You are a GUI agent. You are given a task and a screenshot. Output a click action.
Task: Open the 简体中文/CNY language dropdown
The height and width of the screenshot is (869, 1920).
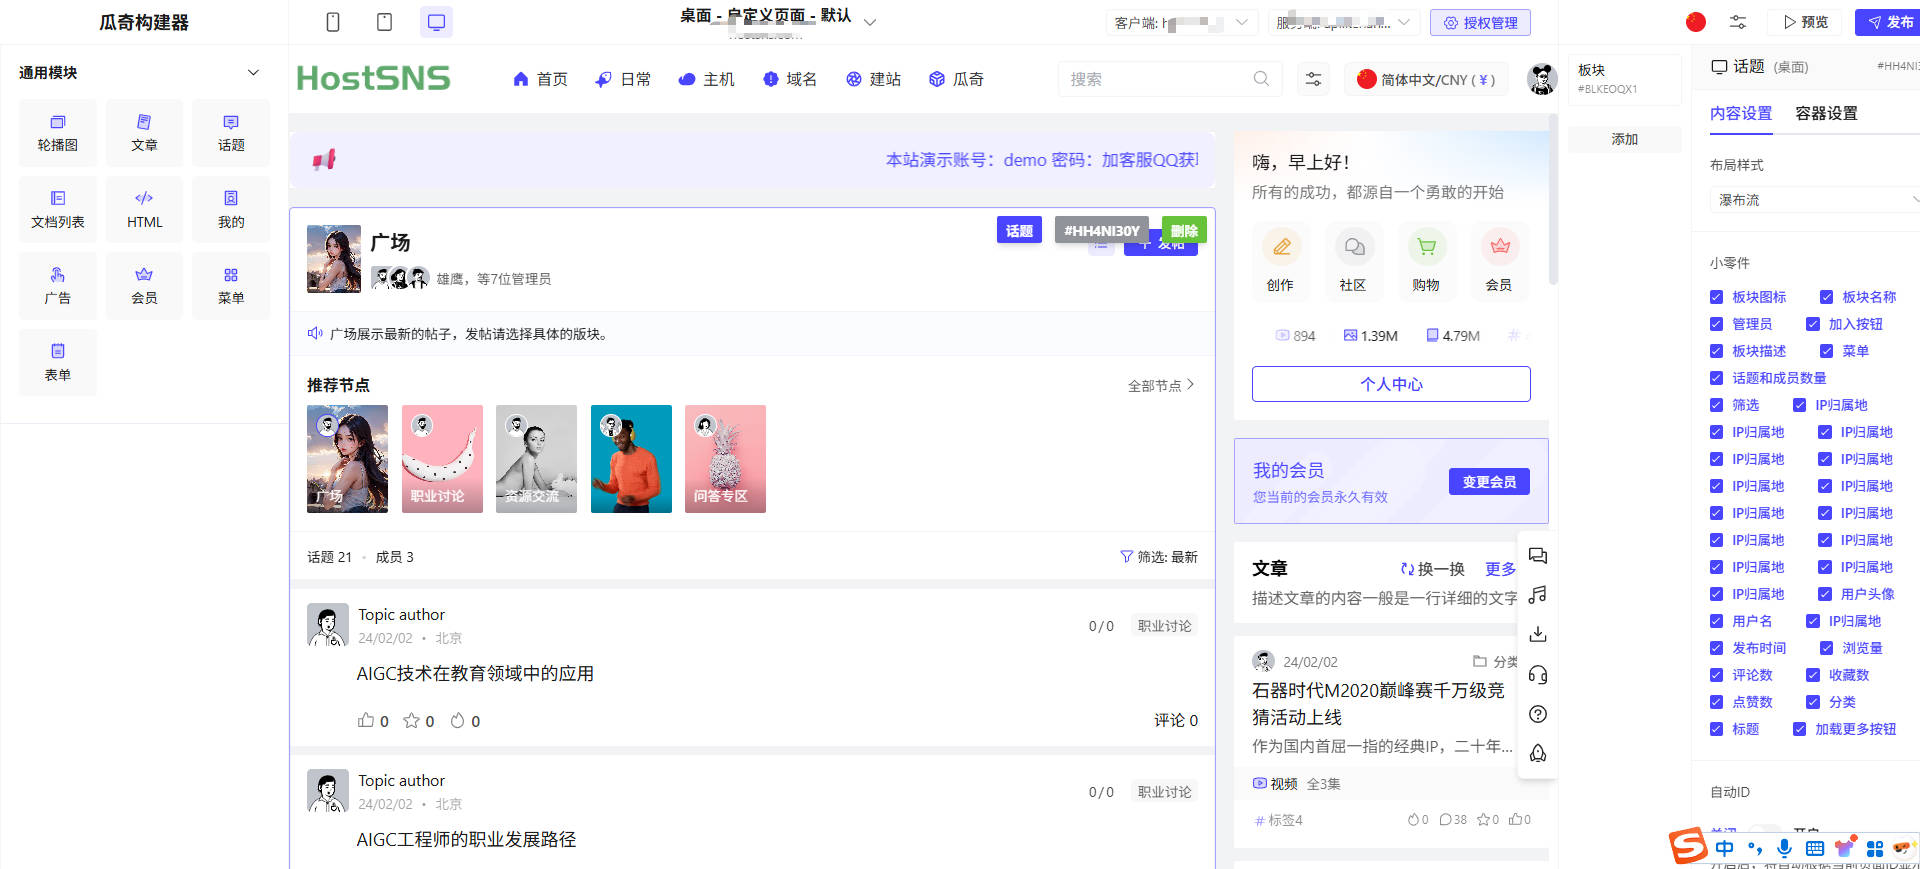(x=1427, y=80)
